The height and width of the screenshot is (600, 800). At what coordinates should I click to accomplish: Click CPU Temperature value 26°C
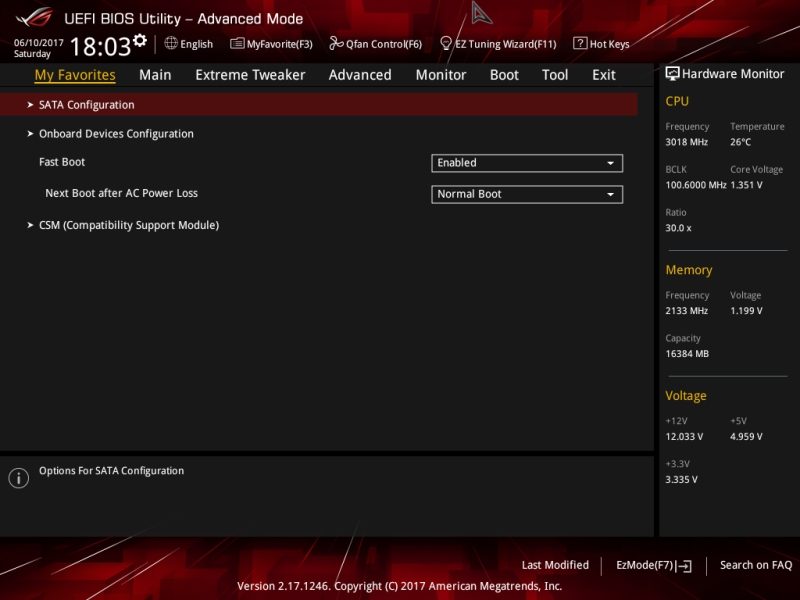[740, 142]
